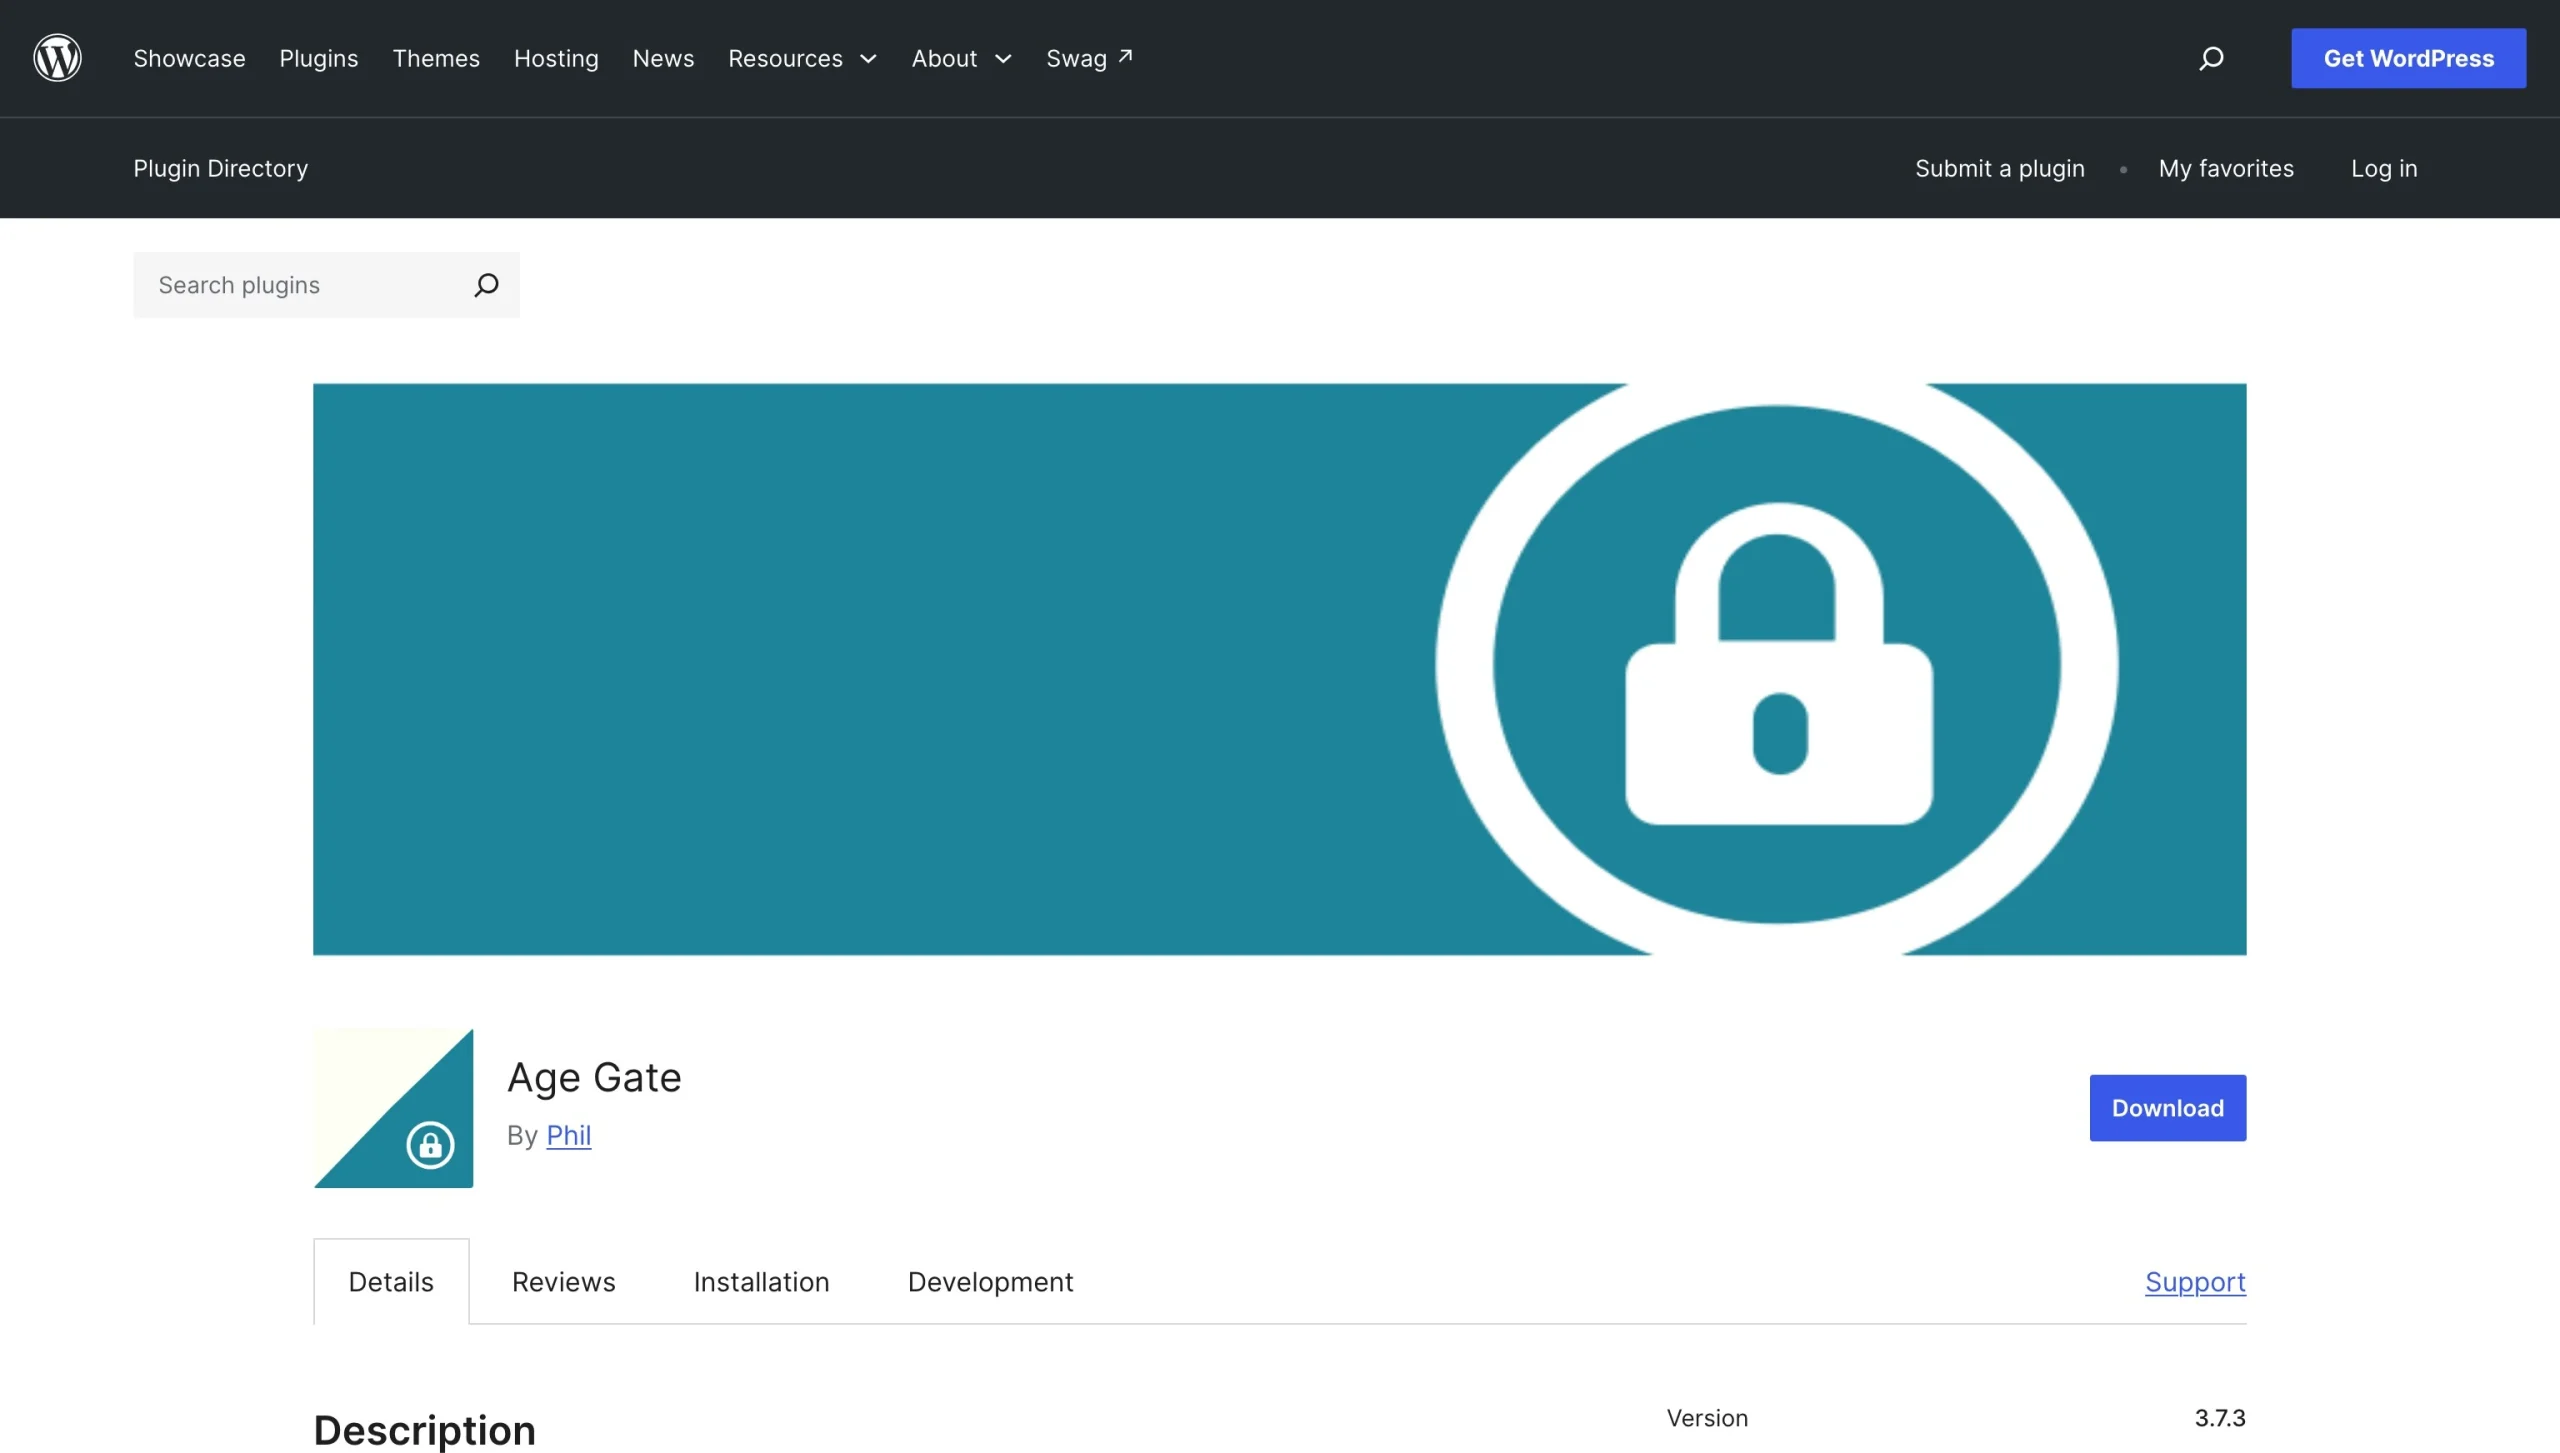Go to the Plugins menu item
Viewport: 2560px width, 1453px height.
click(x=318, y=58)
